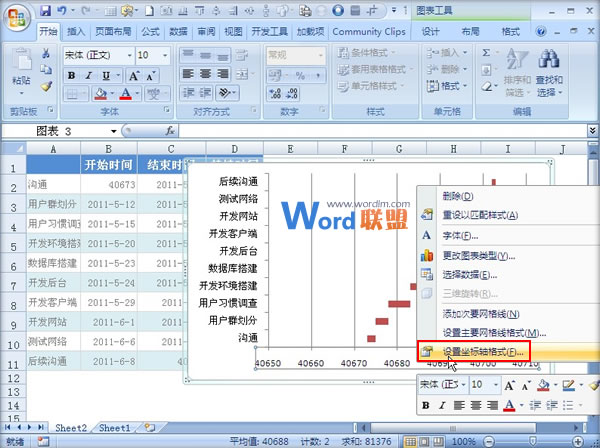Click the Help question mark icon

(x=541, y=31)
